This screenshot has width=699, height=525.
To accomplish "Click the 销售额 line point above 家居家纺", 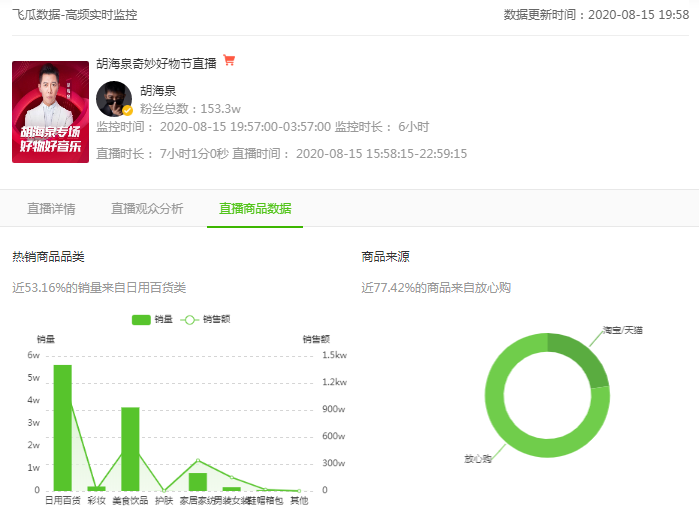I will pyautogui.click(x=198, y=460).
